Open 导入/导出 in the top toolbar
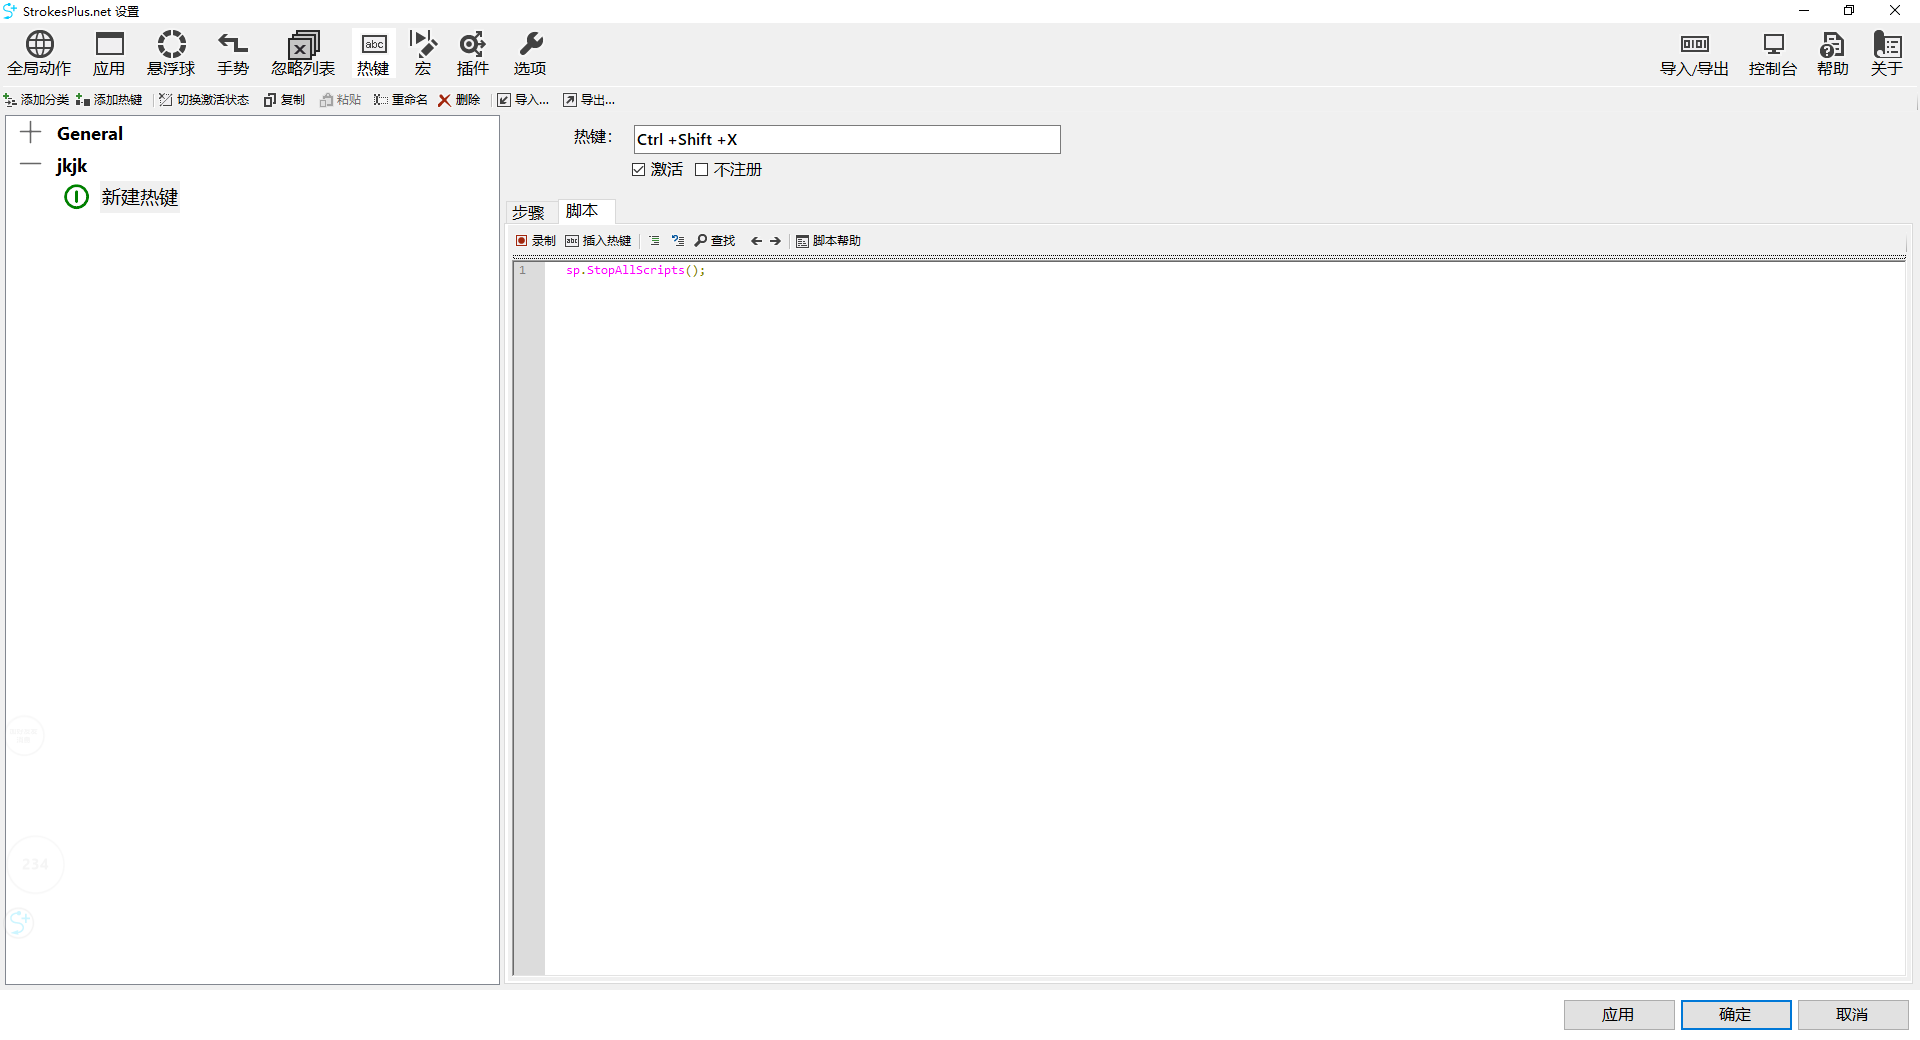 [x=1694, y=53]
